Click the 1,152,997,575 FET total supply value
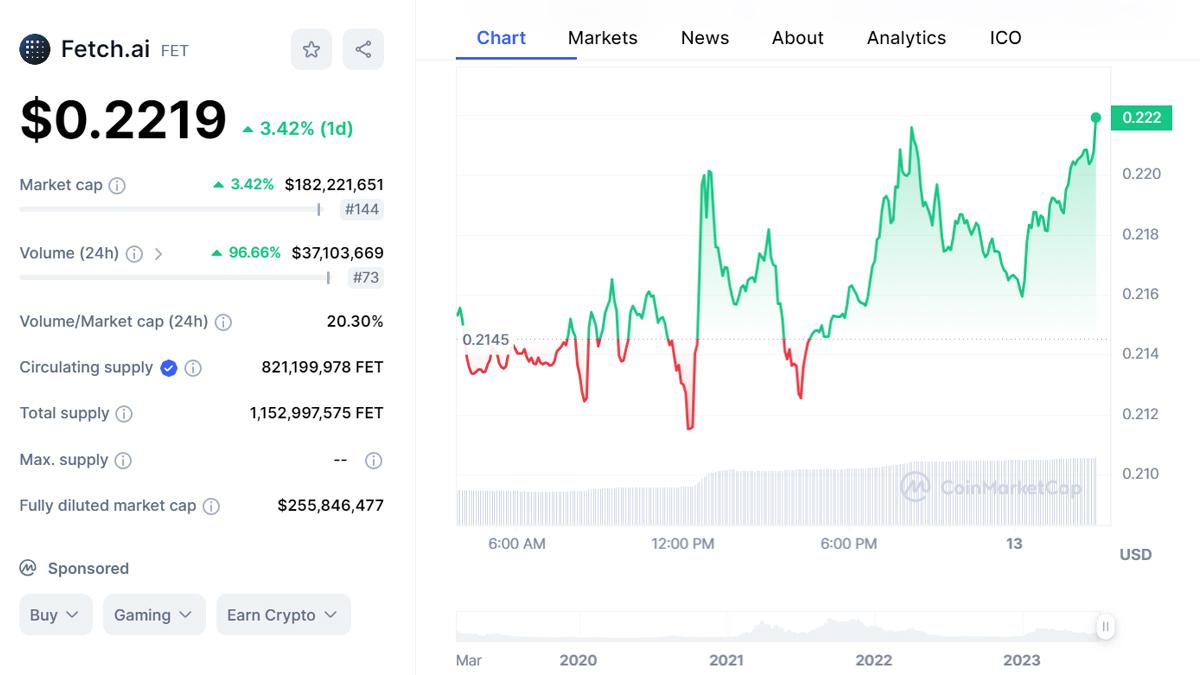The width and height of the screenshot is (1200, 675). tap(317, 413)
